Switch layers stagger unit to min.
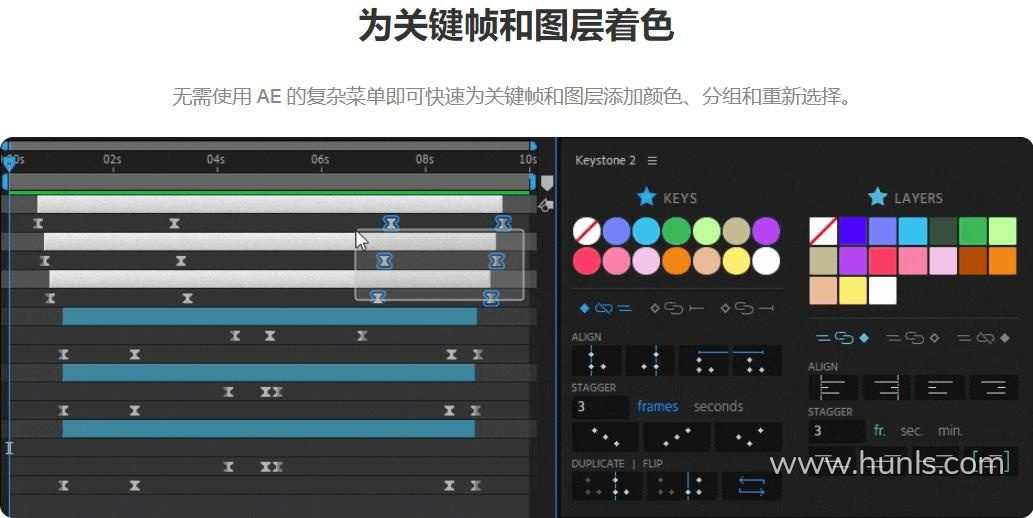 (949, 431)
